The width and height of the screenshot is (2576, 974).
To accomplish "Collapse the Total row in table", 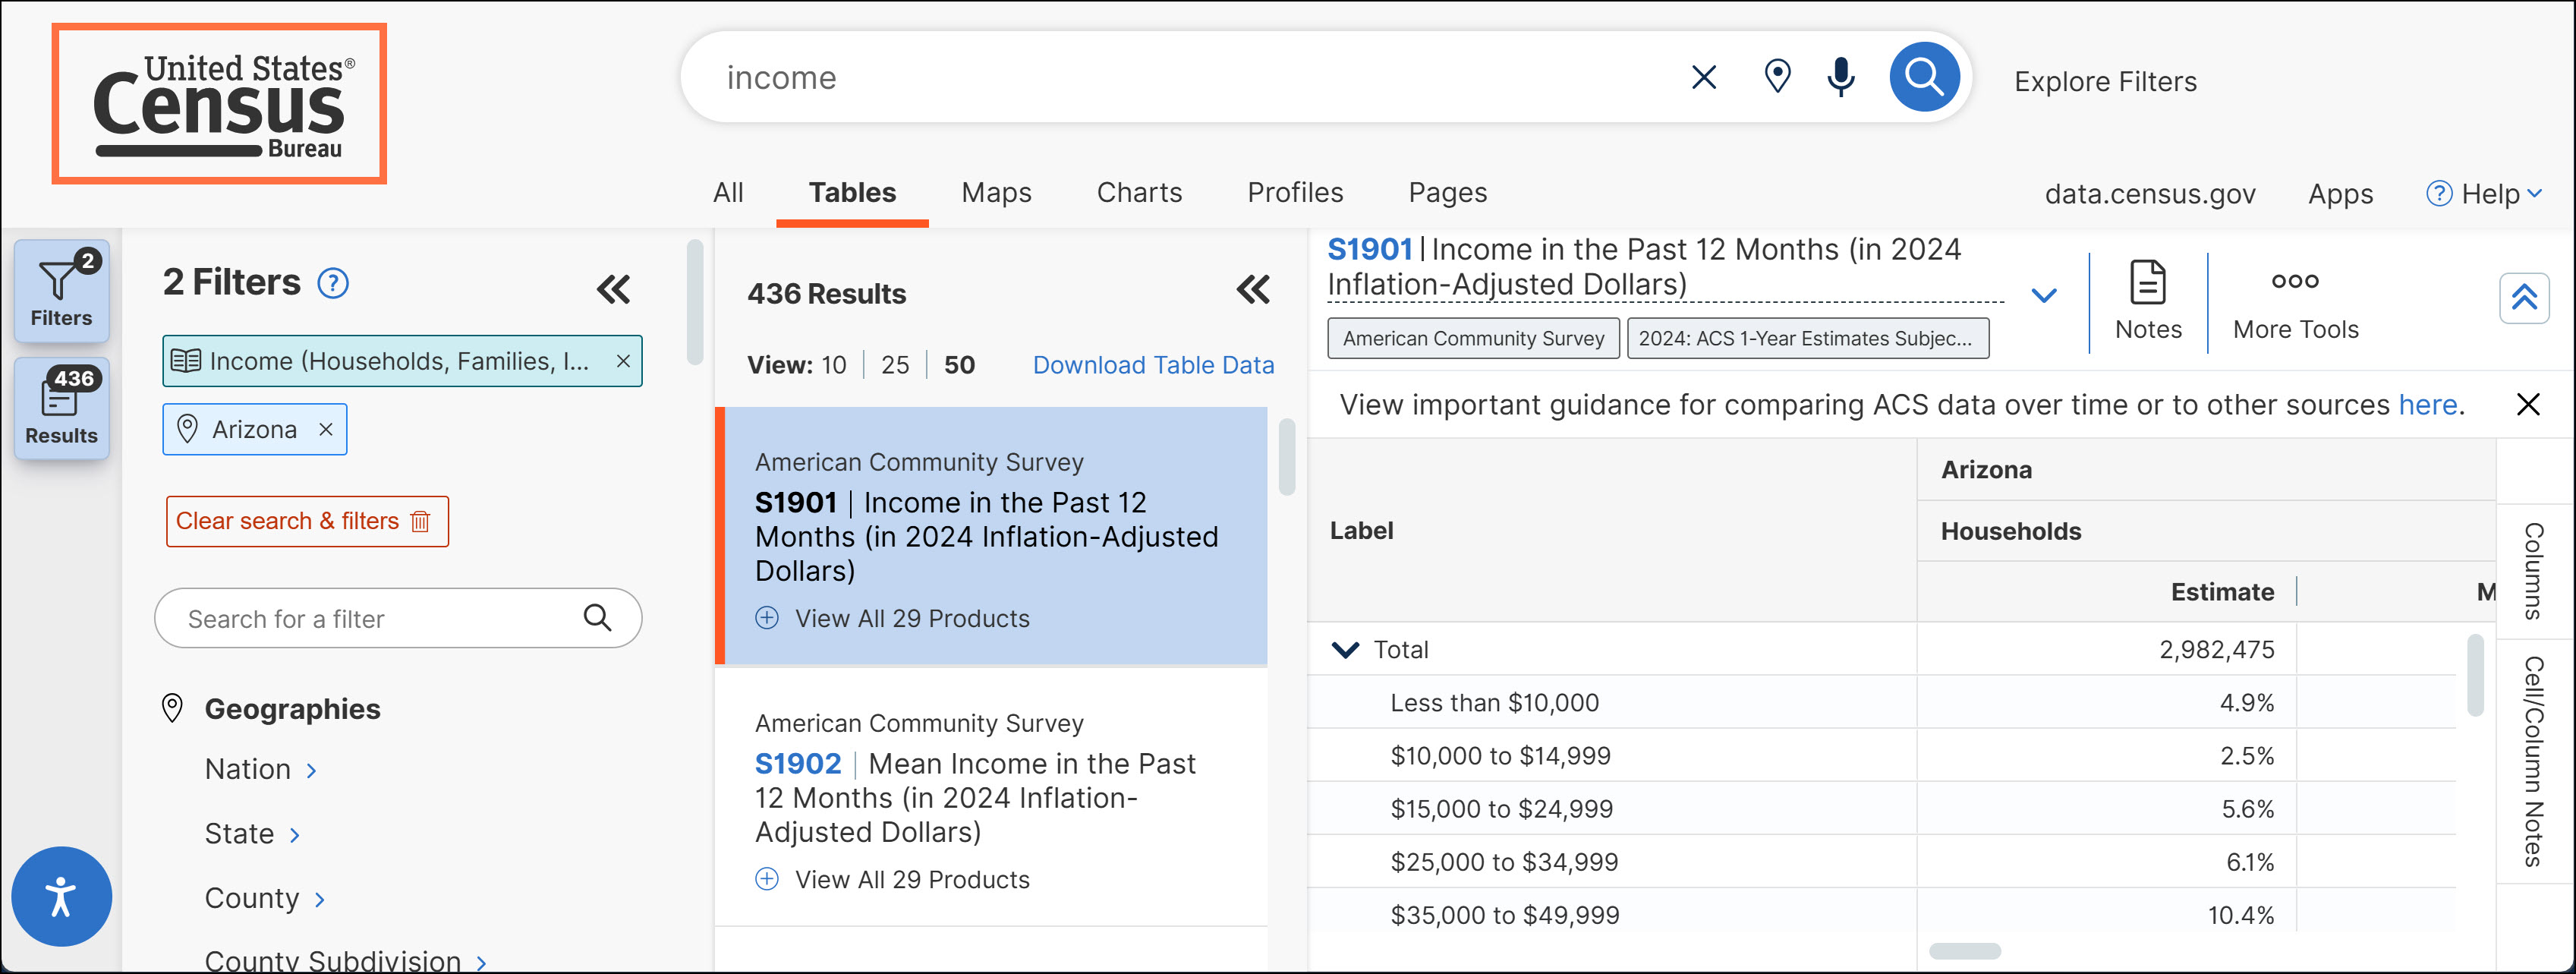I will (x=1346, y=650).
